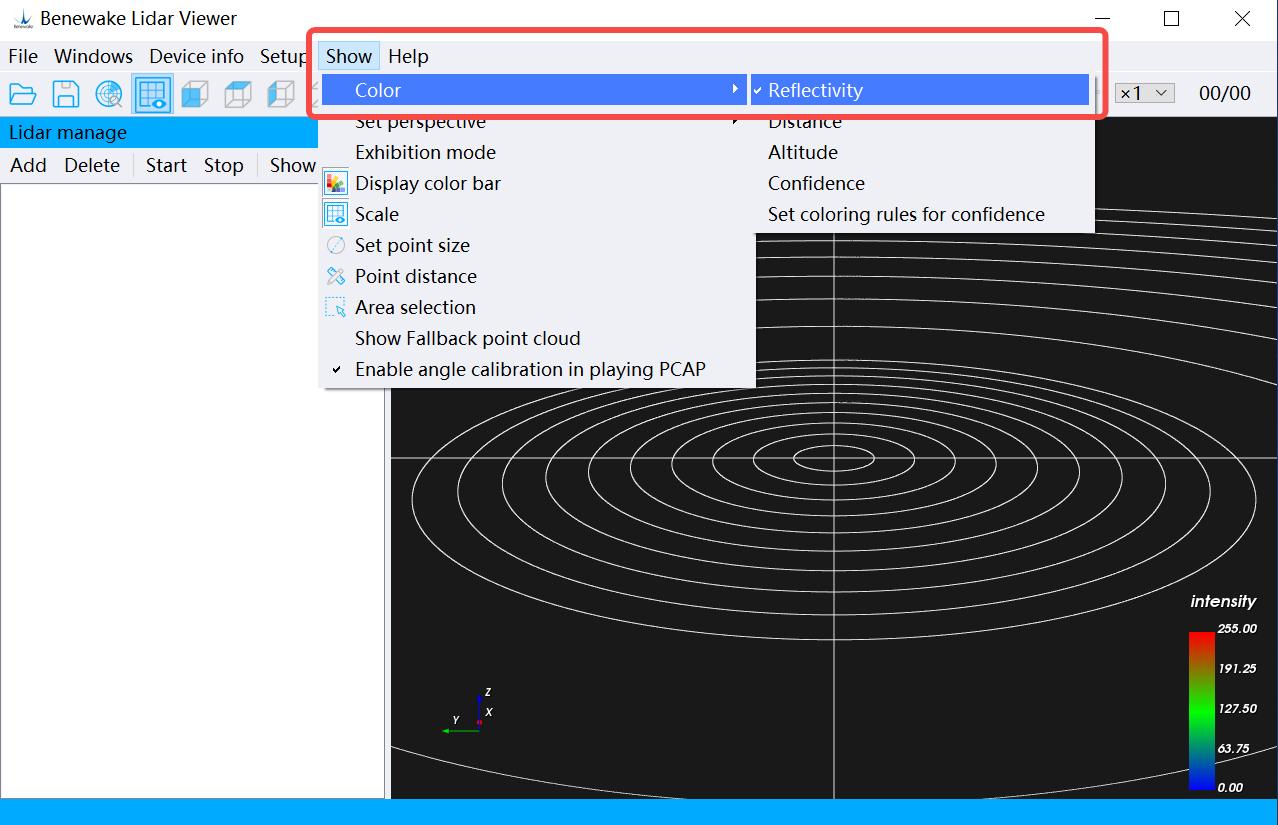Click the save floppy disk icon
This screenshot has width=1278, height=825.
click(66, 94)
